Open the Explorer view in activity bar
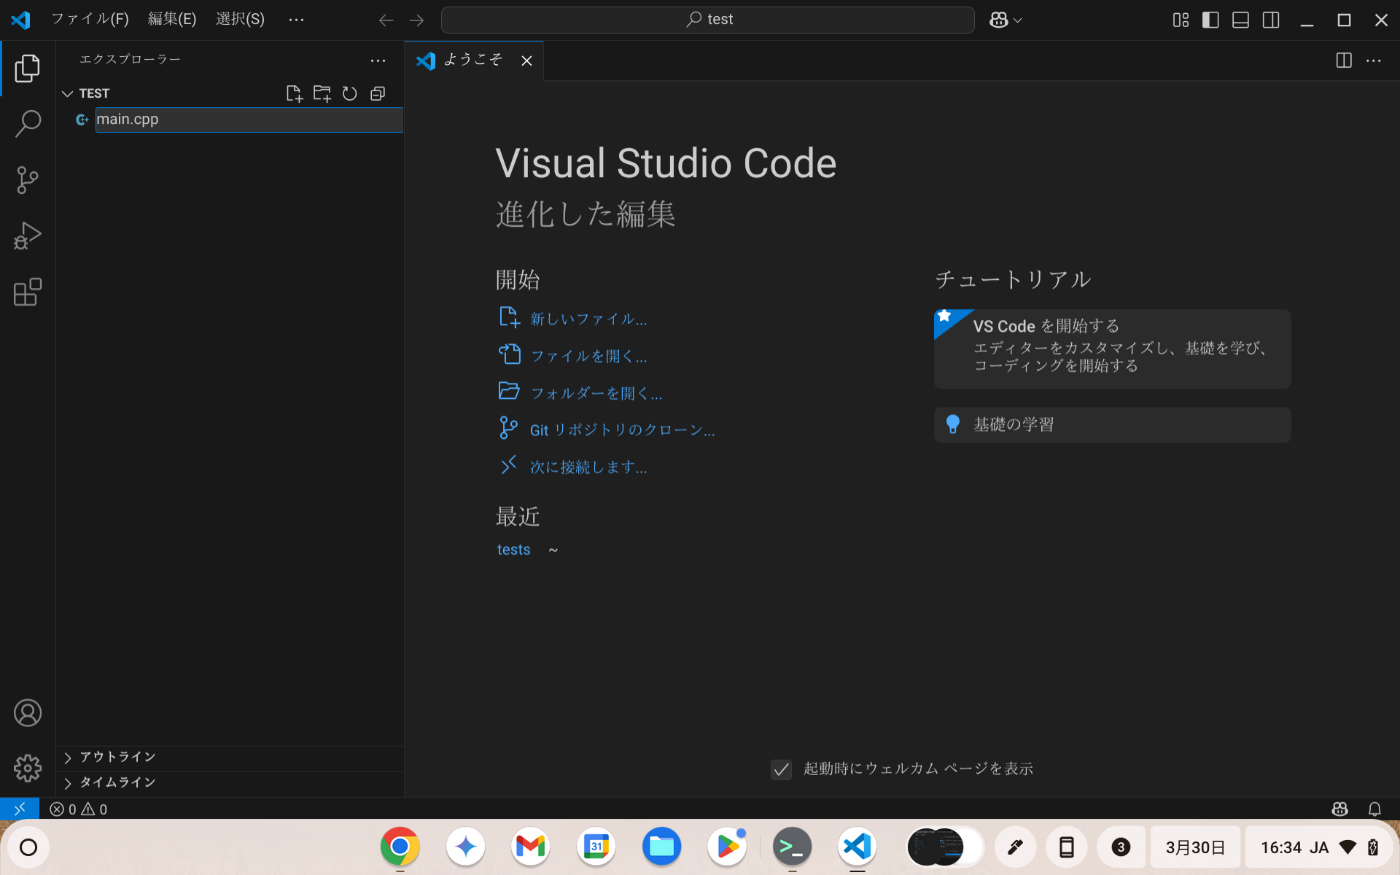Viewport: 1400px width, 875px height. pos(27,68)
